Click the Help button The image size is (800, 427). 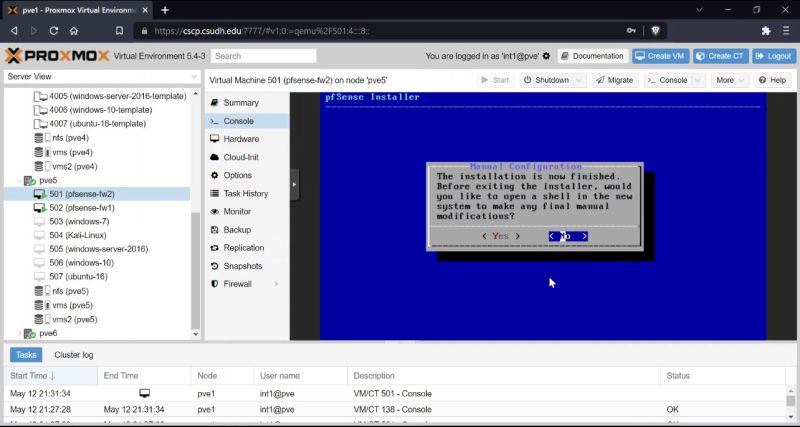pyautogui.click(x=772, y=80)
